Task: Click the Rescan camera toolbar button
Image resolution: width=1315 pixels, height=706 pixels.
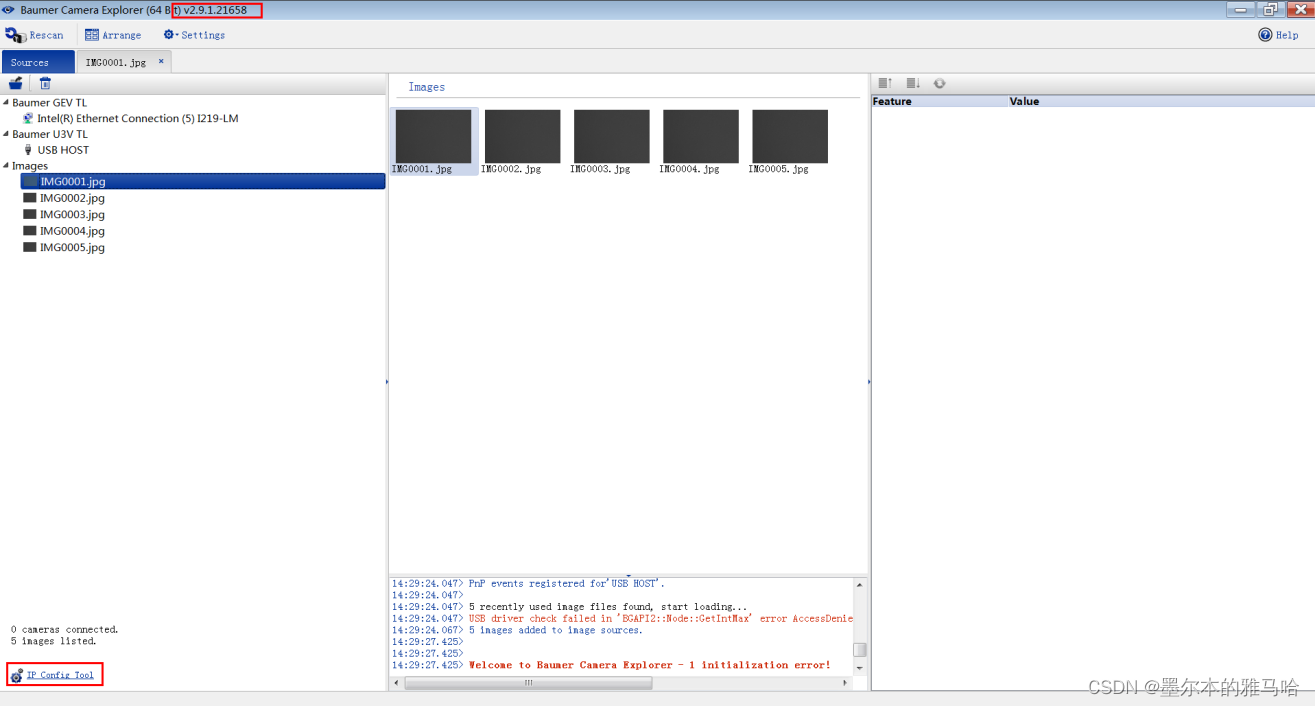Action: point(34,35)
